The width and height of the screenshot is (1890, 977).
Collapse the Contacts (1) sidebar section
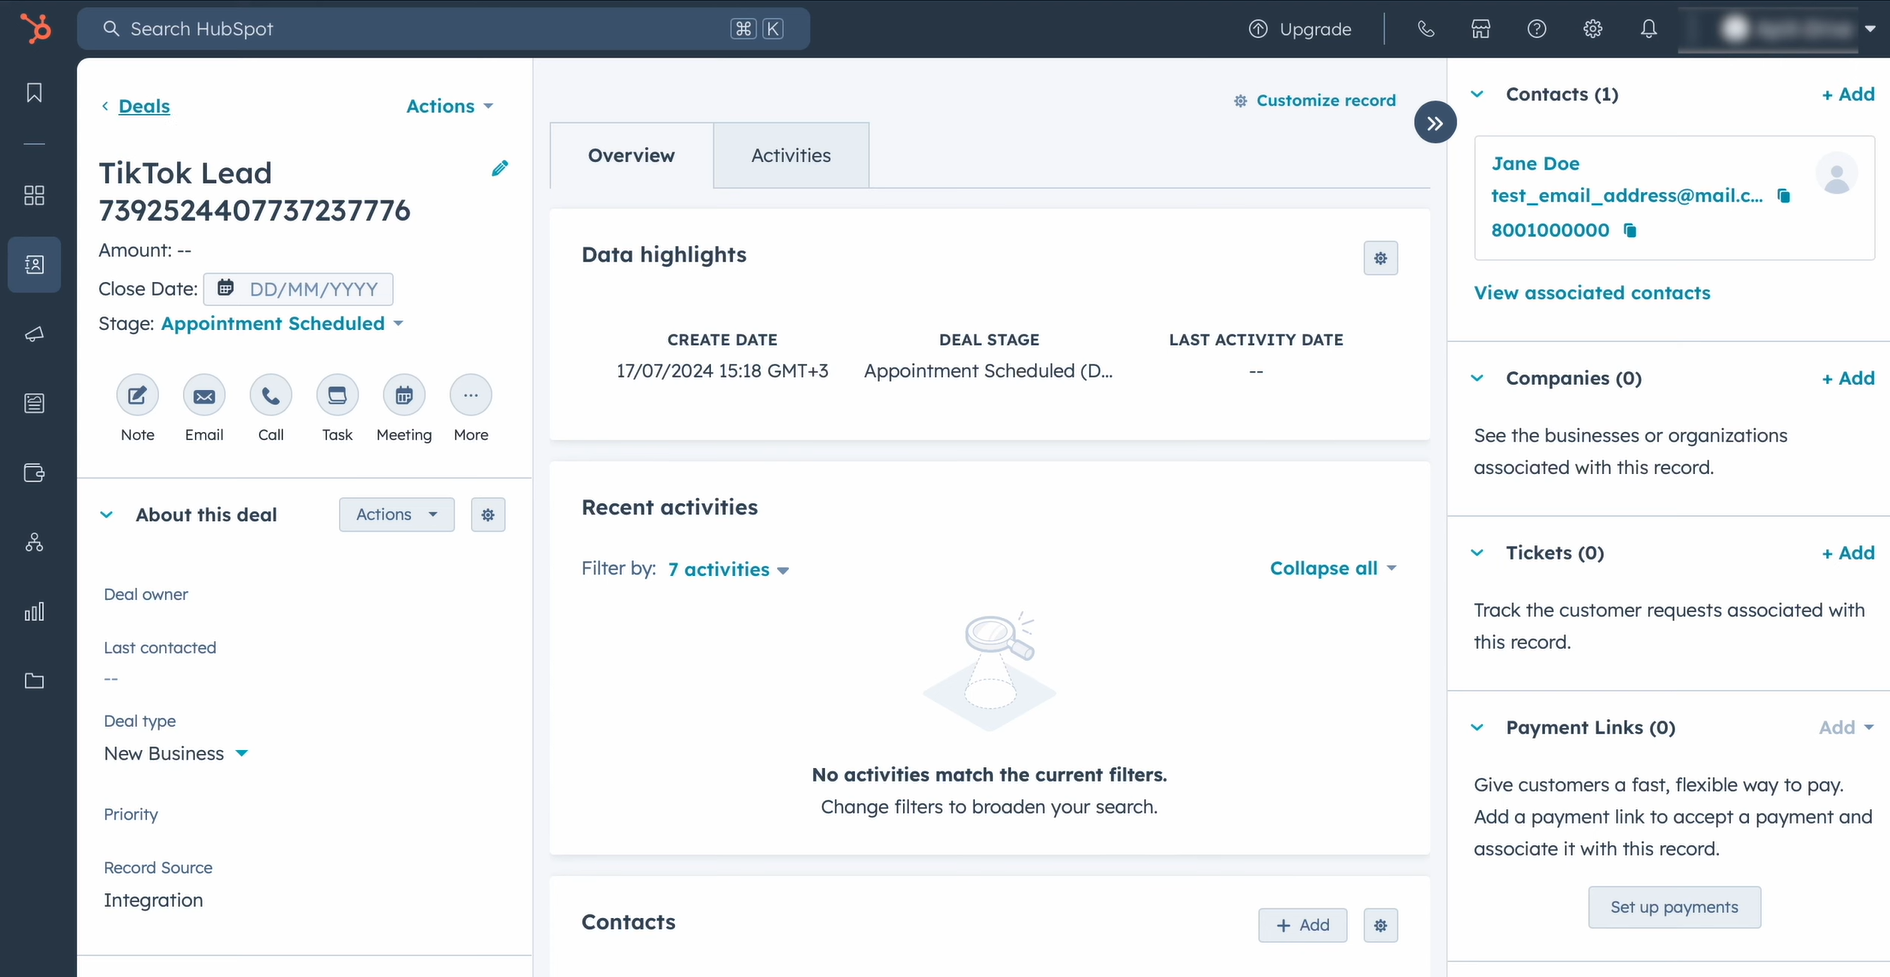[x=1477, y=94]
